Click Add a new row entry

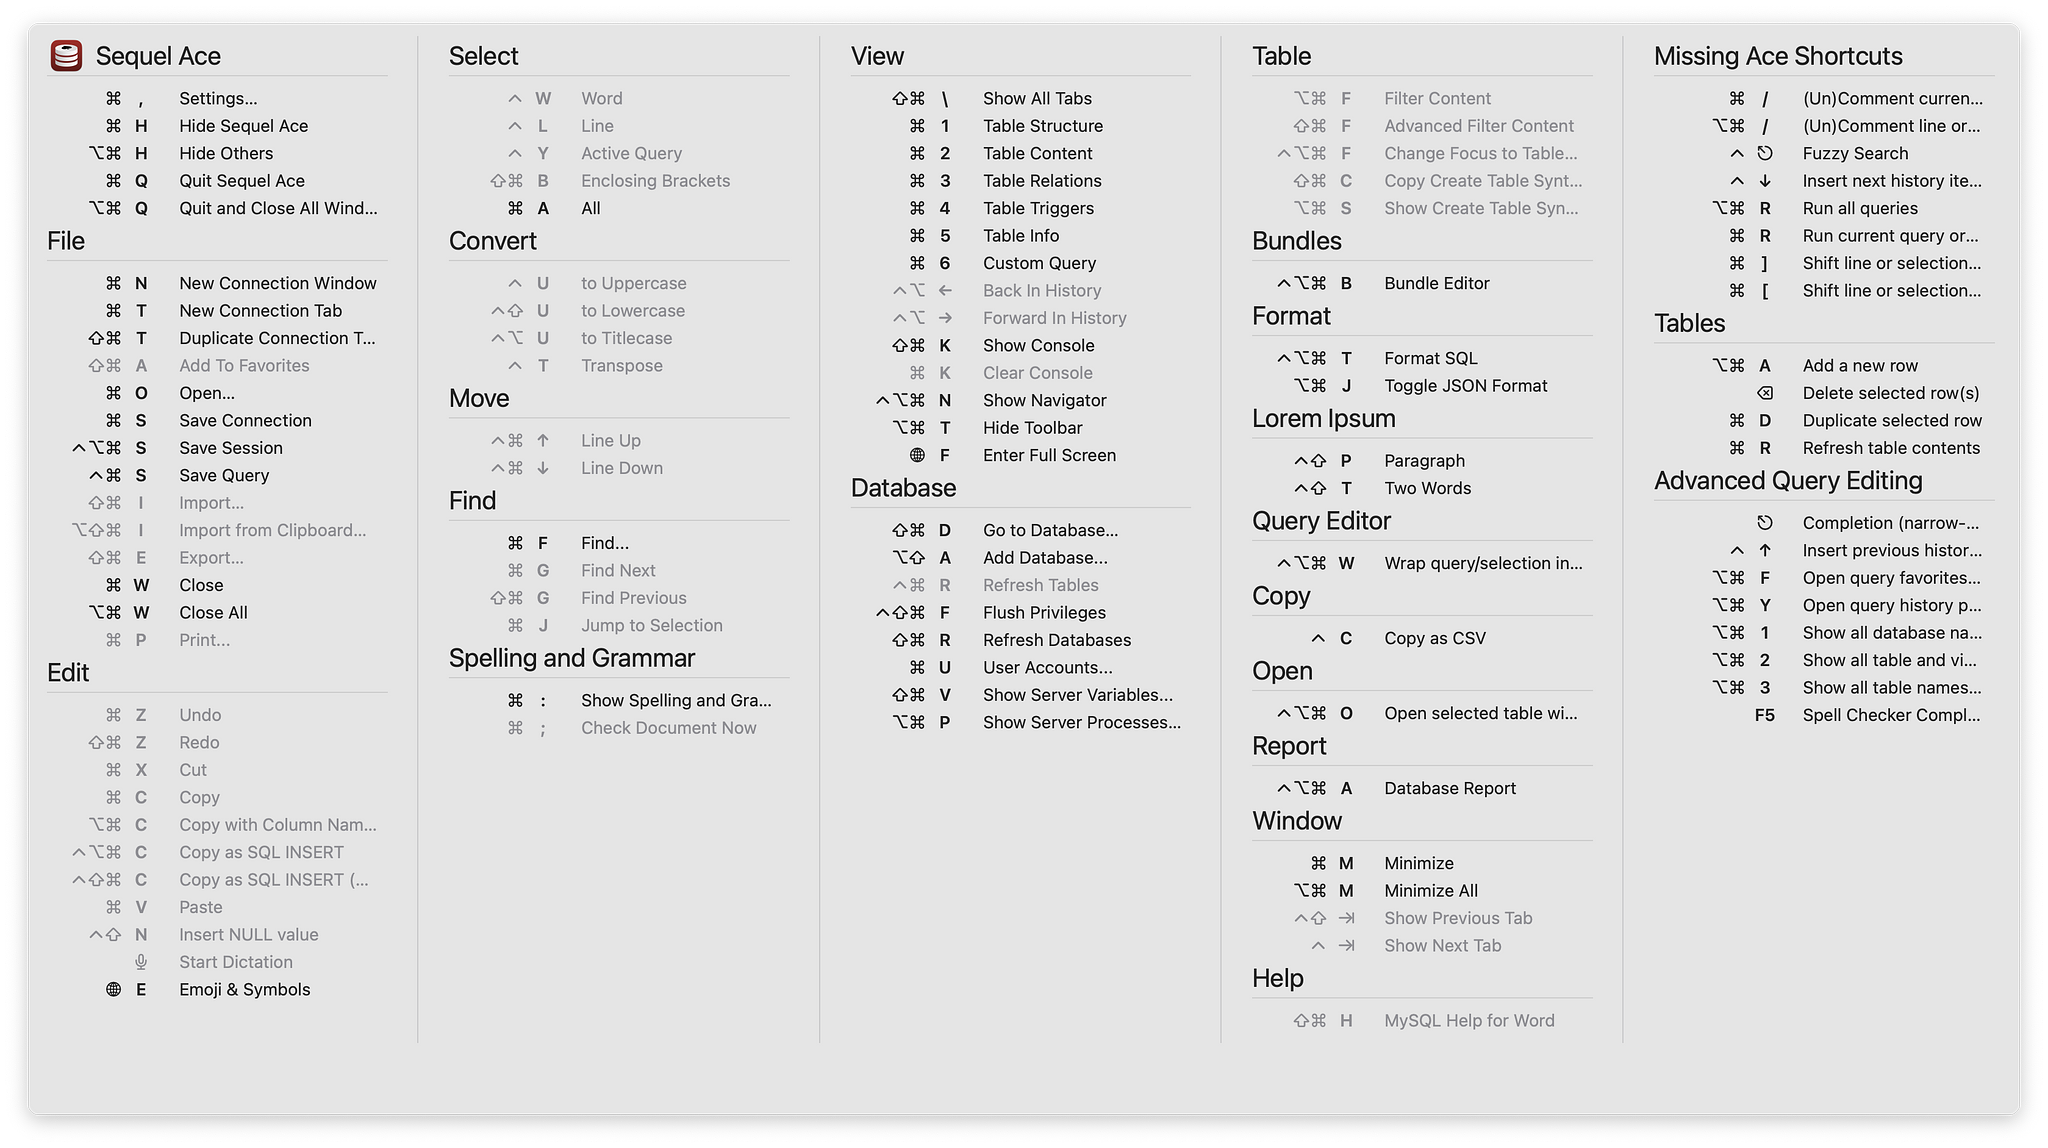pos(1857,366)
